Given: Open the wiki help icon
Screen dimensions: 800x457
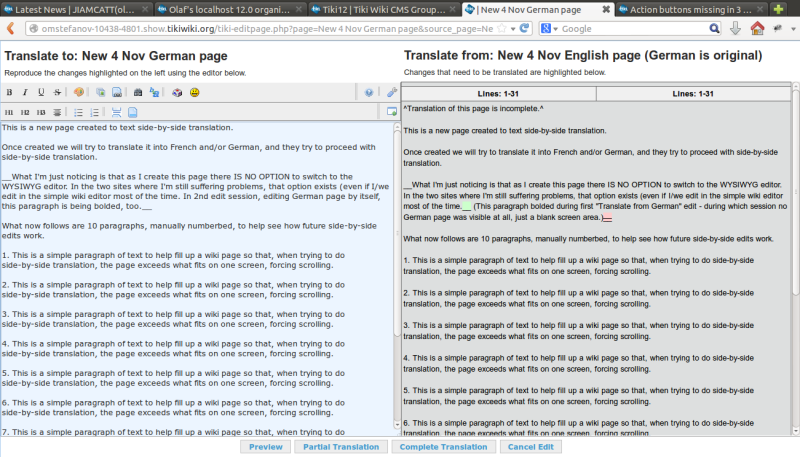Looking at the screenshot, I should coord(369,92).
